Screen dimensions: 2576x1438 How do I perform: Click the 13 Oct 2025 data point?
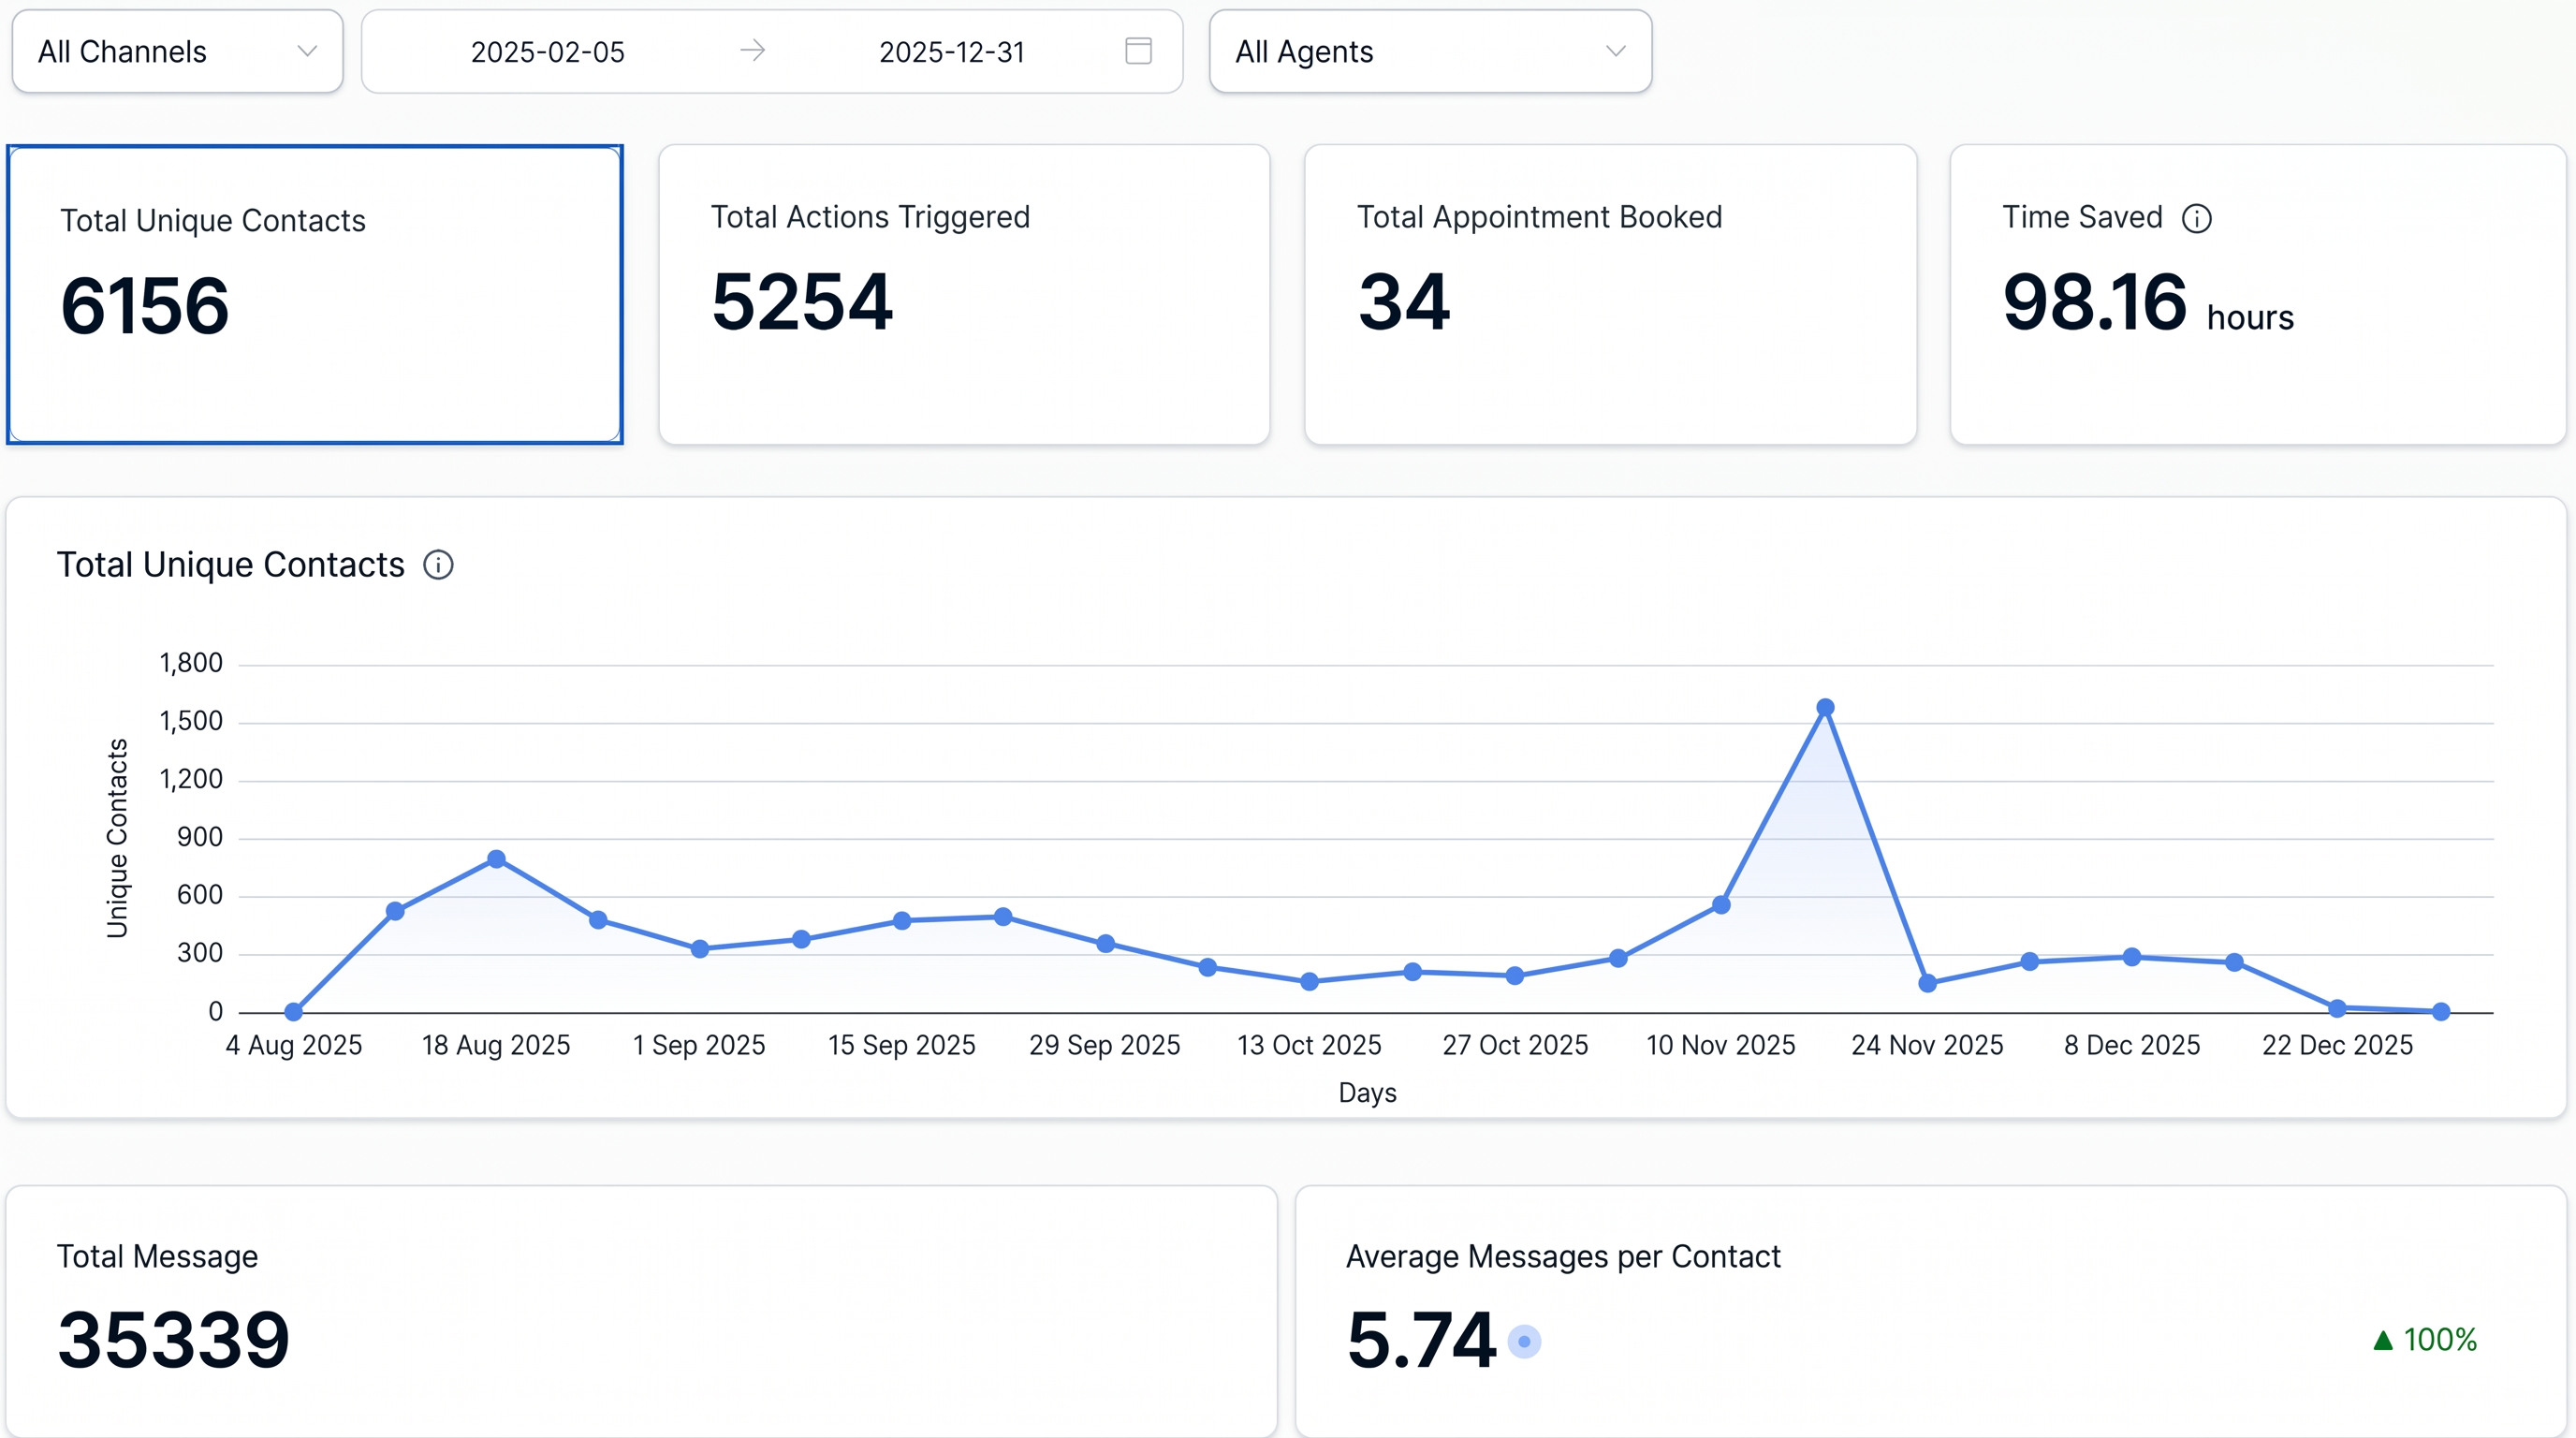pos(1309,982)
